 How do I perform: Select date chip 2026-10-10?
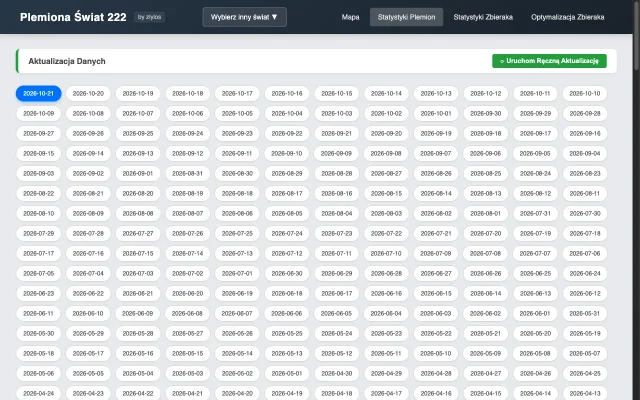(x=585, y=93)
